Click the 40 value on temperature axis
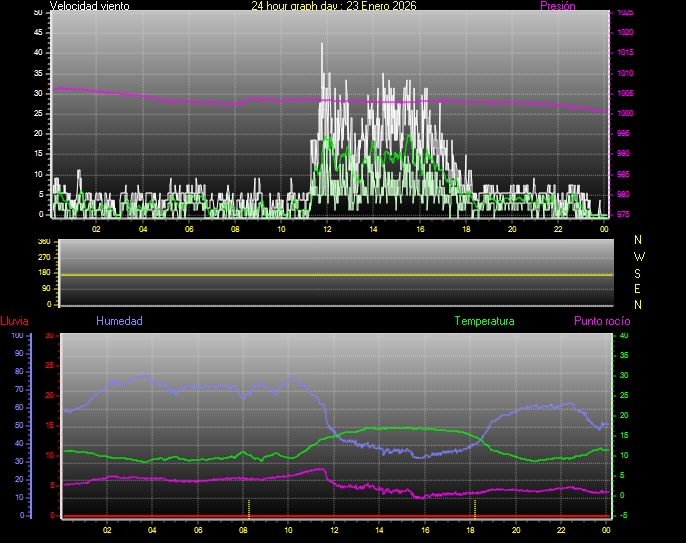The image size is (686, 543). (624, 336)
